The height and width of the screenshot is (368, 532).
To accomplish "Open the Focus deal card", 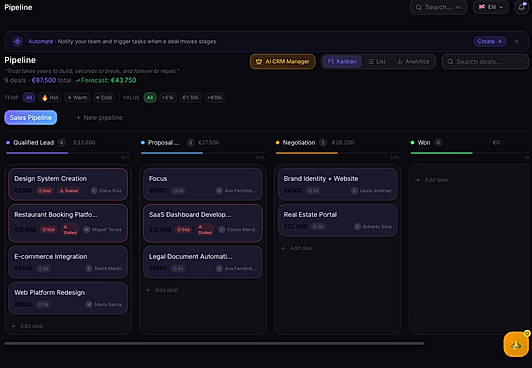I will pos(203,184).
